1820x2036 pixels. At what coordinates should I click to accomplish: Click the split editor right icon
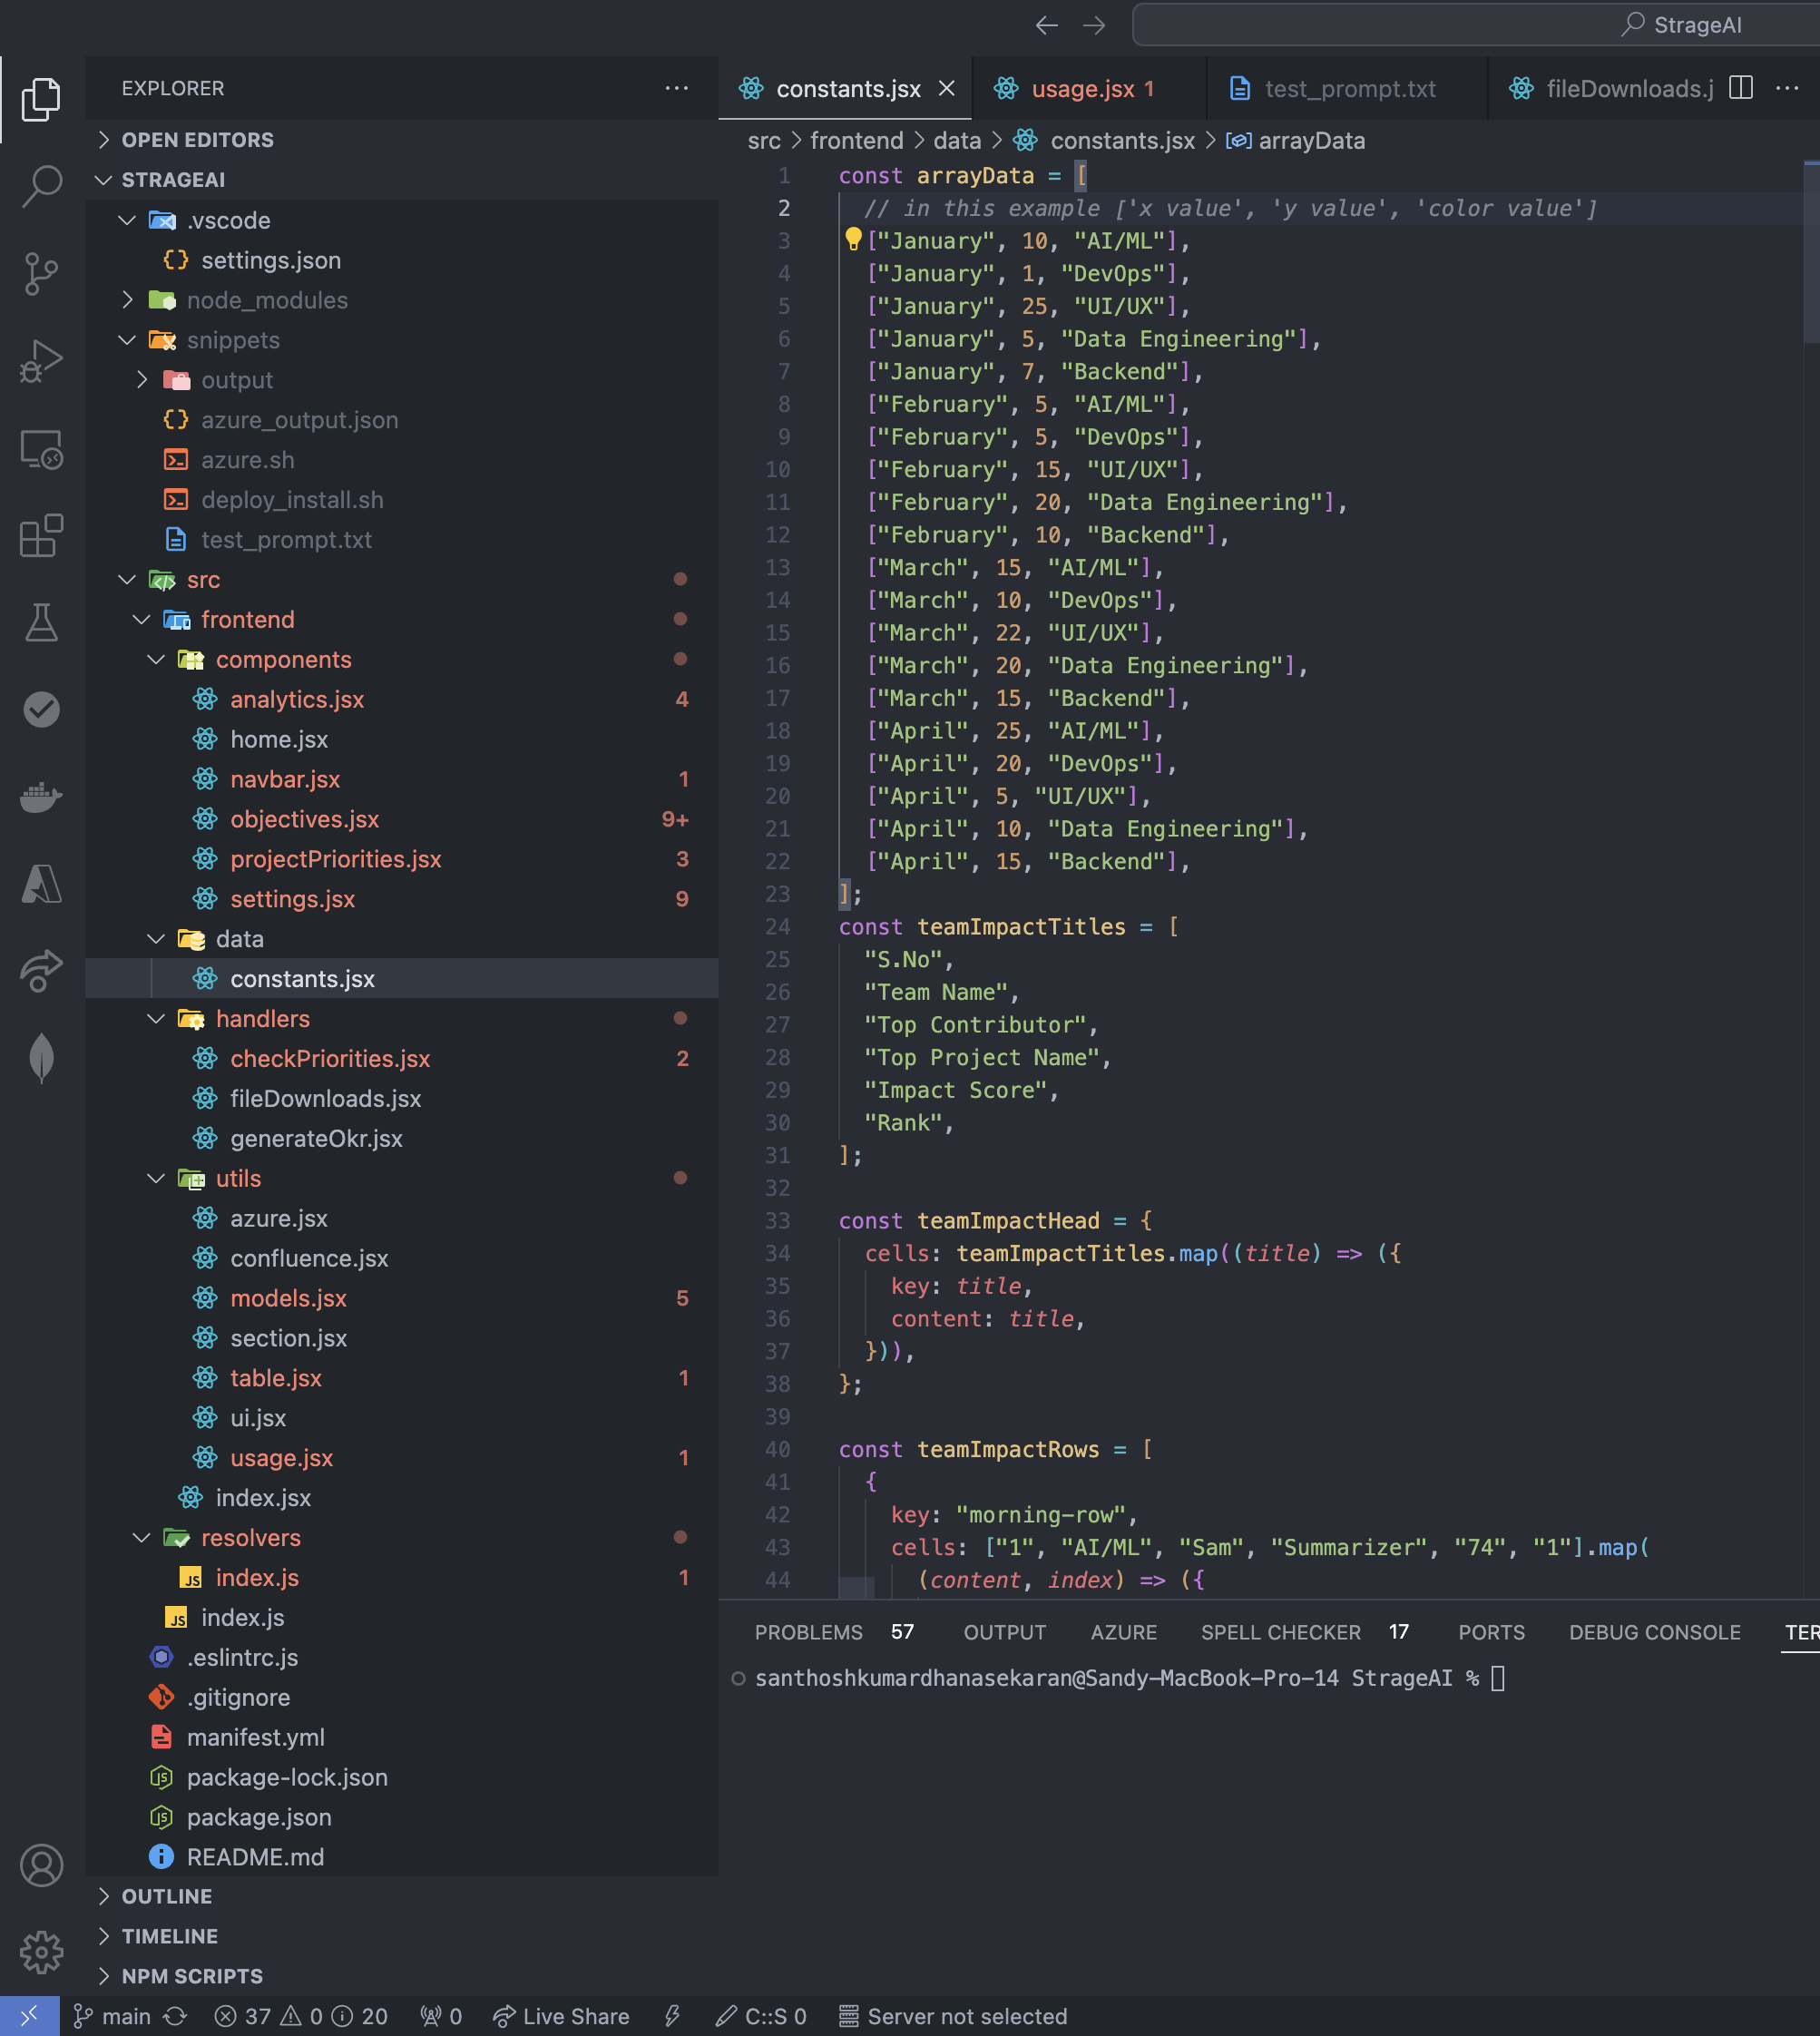tap(1740, 88)
